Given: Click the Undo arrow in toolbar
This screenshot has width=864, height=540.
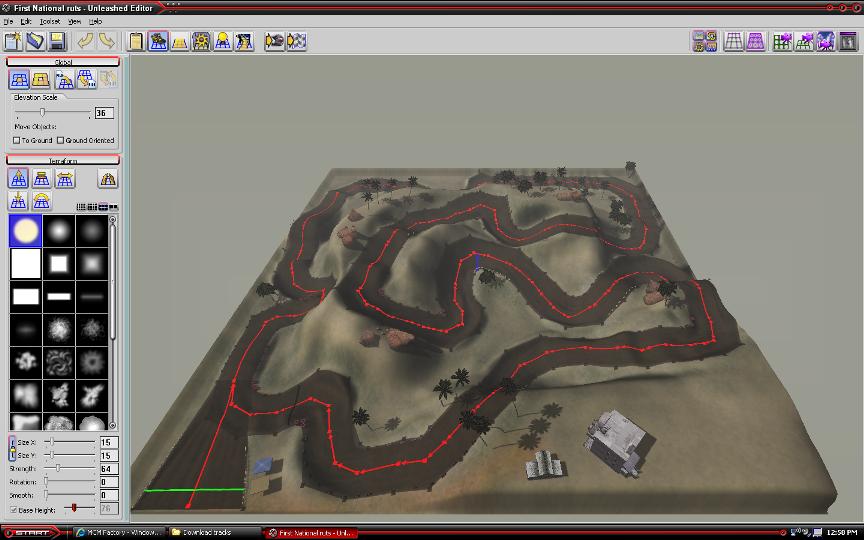Looking at the screenshot, I should click(x=86, y=41).
